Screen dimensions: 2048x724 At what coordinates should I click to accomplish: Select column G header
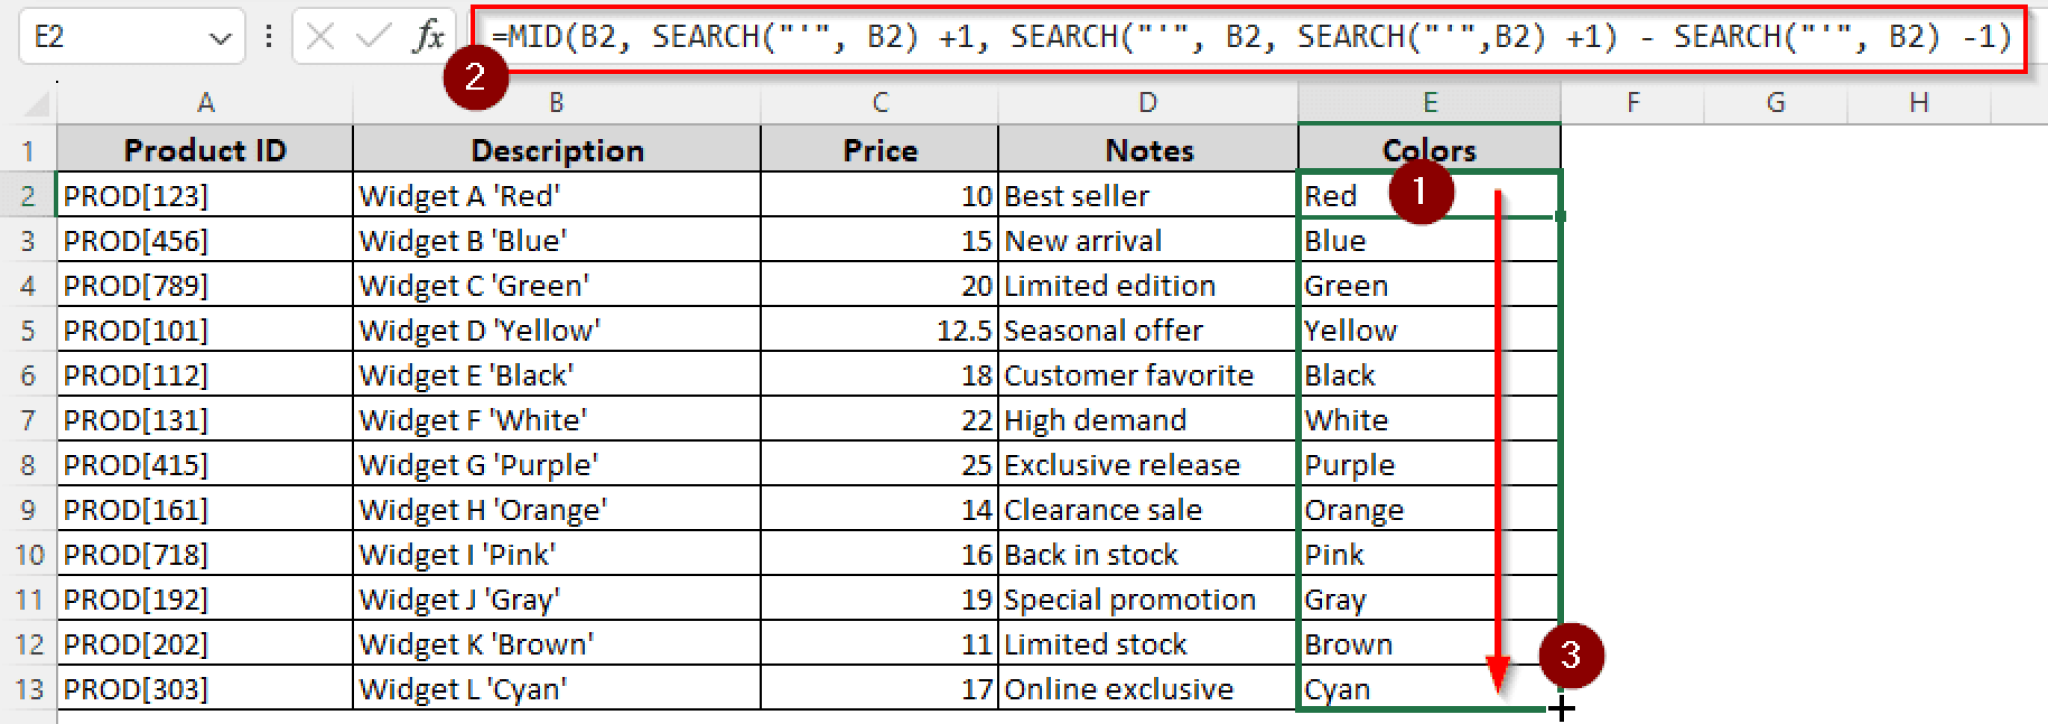pyautogui.click(x=1775, y=102)
